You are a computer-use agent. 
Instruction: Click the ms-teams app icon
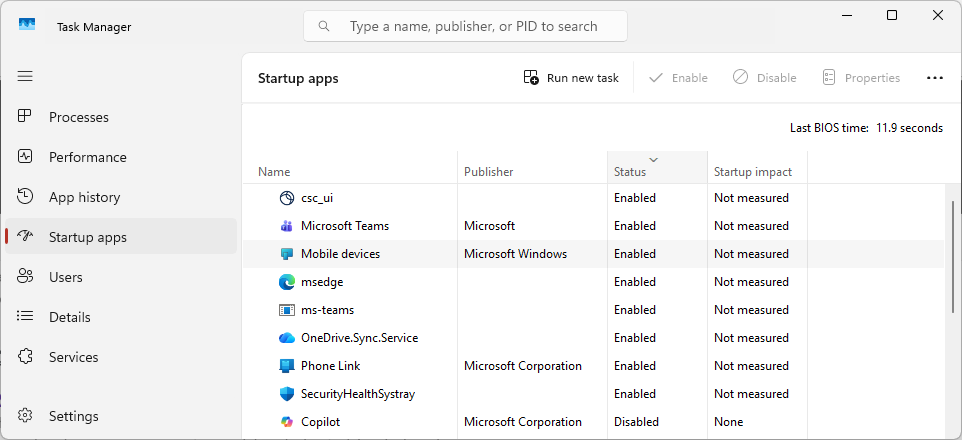pyautogui.click(x=287, y=310)
